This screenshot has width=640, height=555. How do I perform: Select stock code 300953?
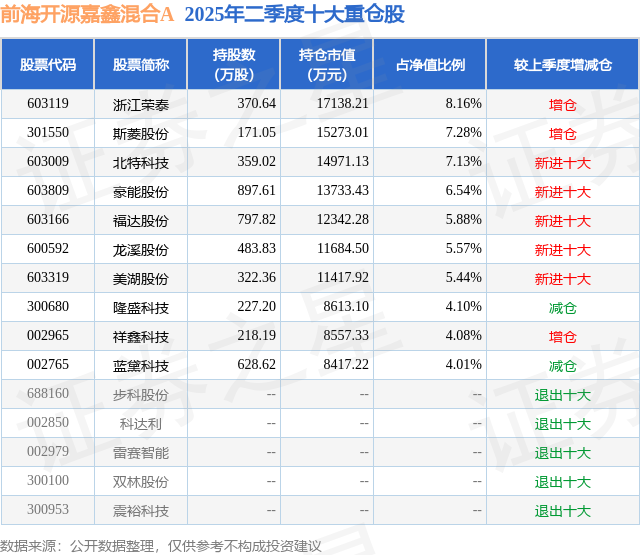[48, 509]
